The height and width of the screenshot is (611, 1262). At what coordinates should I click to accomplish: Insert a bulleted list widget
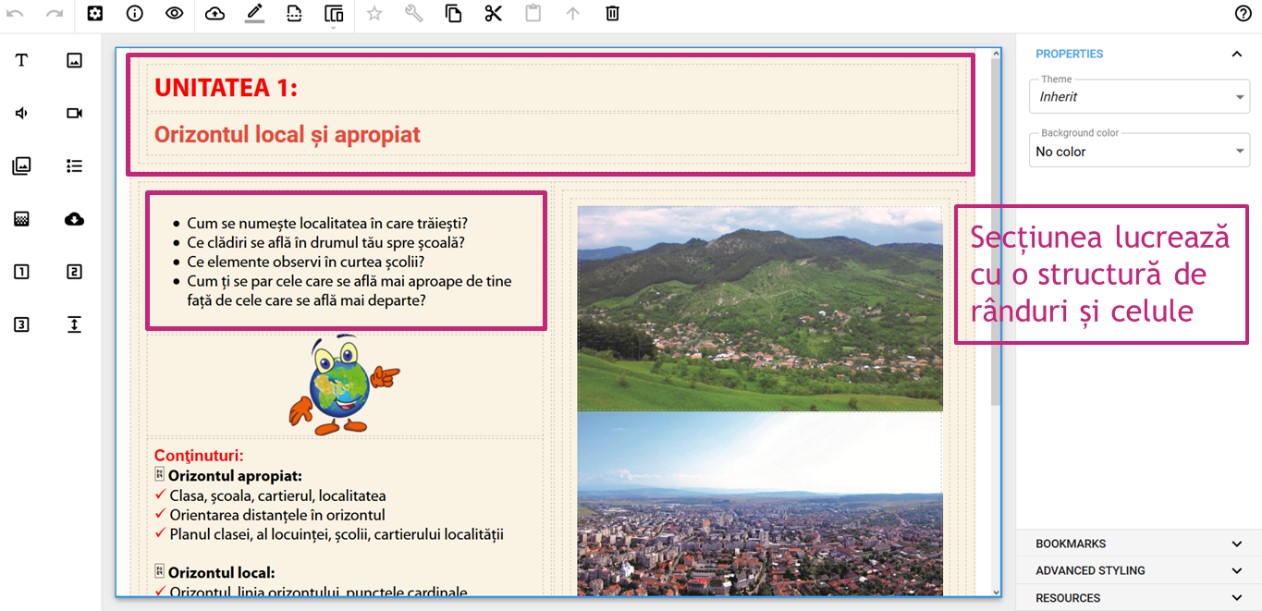tap(74, 166)
